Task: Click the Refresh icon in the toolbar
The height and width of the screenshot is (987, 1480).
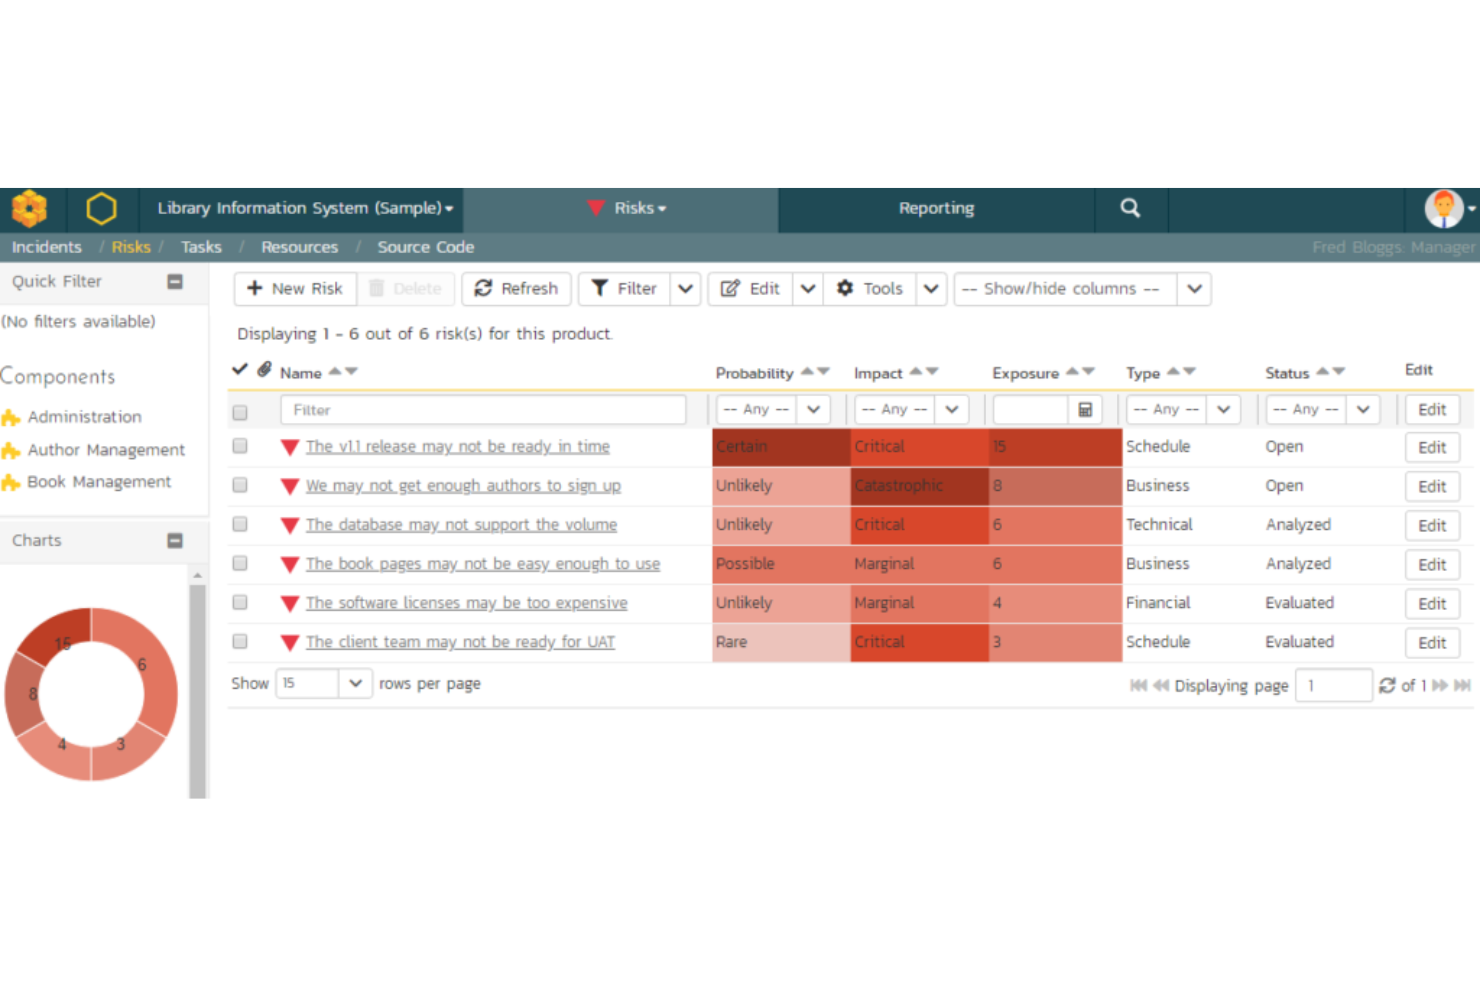Action: pos(485,288)
